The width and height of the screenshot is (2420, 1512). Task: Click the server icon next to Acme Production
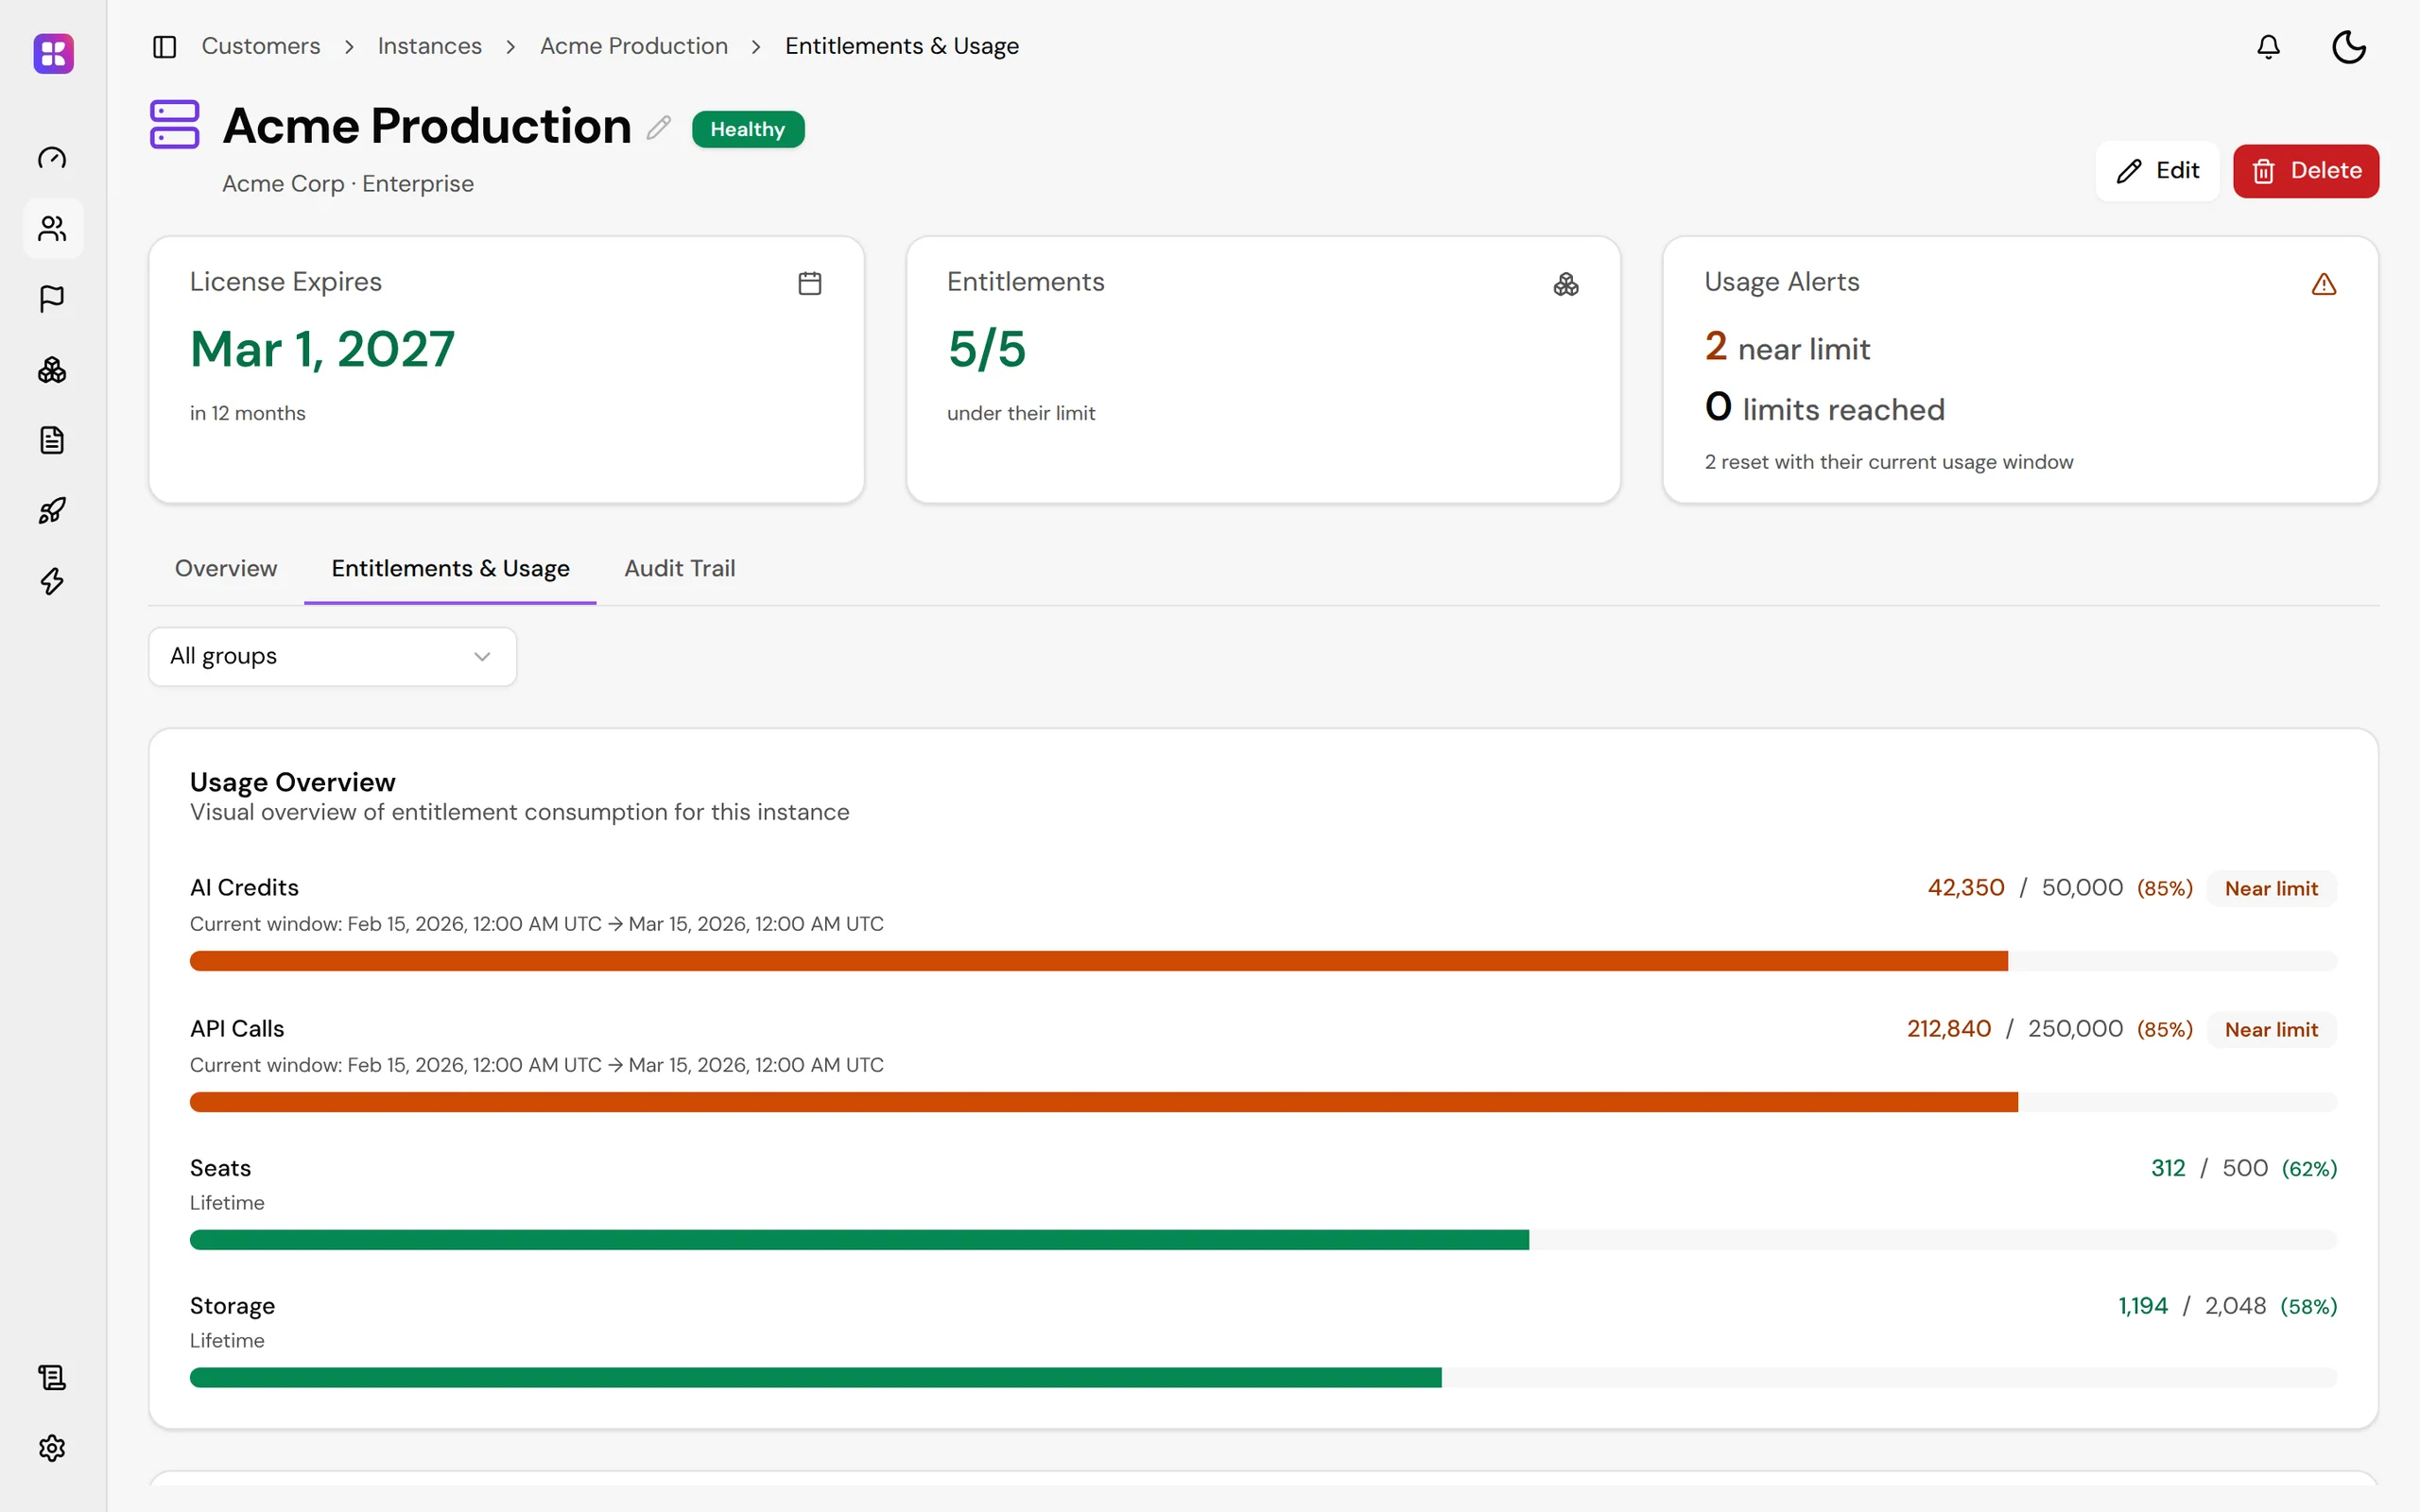point(175,124)
